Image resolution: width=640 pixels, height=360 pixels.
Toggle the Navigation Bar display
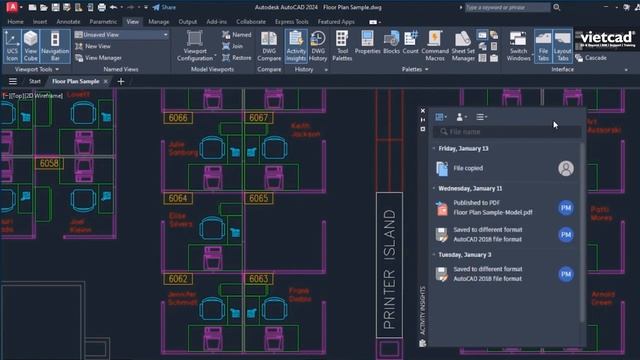(55, 46)
